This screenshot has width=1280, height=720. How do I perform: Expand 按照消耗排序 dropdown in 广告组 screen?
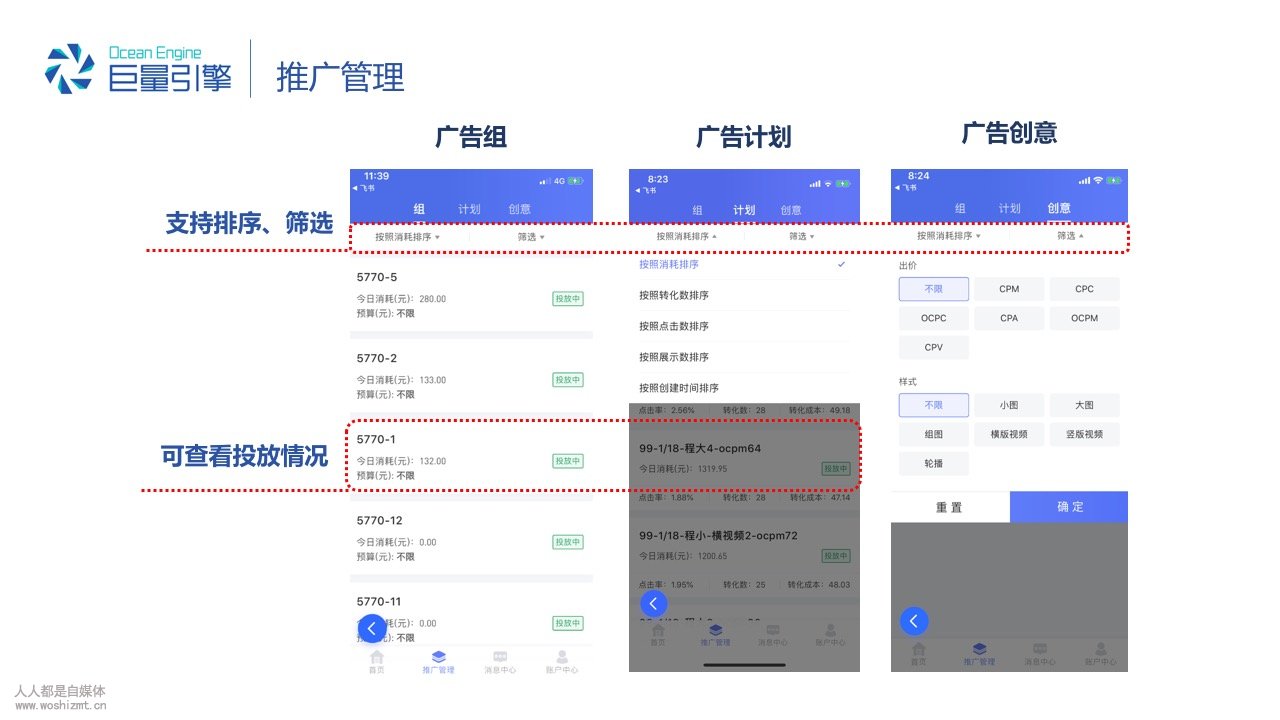(x=407, y=237)
